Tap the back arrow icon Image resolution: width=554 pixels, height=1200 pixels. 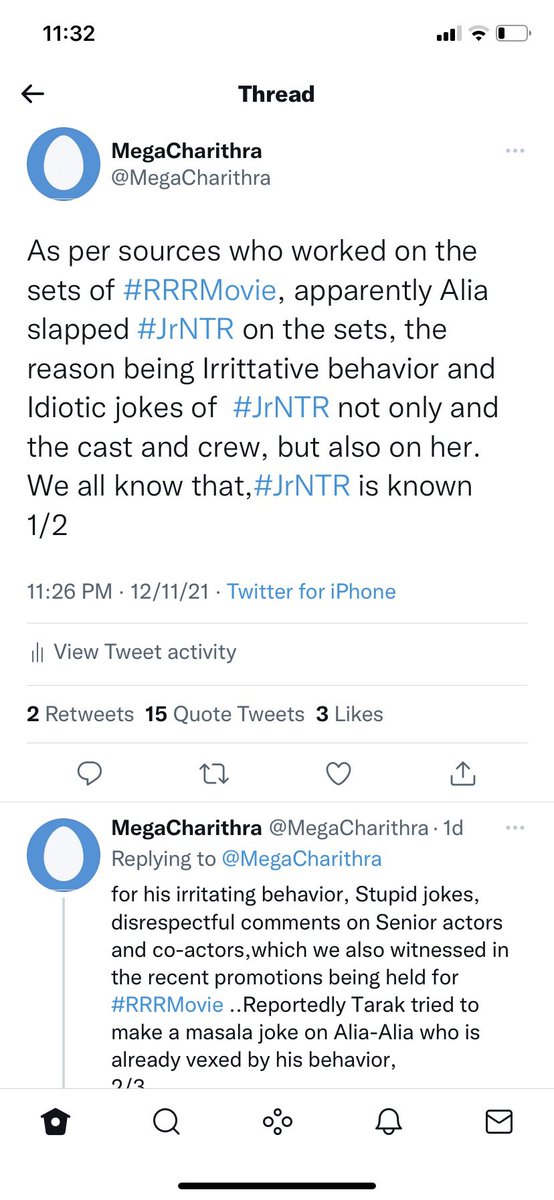point(33,94)
